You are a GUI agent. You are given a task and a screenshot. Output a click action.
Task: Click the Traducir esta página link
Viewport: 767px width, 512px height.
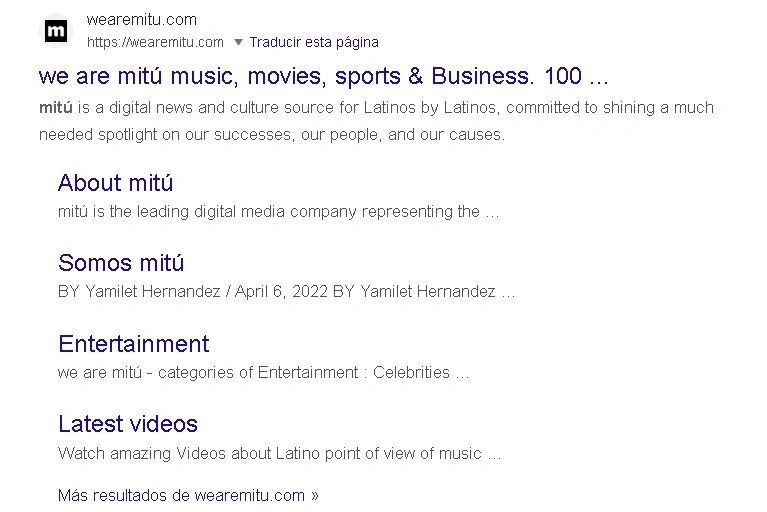(314, 42)
